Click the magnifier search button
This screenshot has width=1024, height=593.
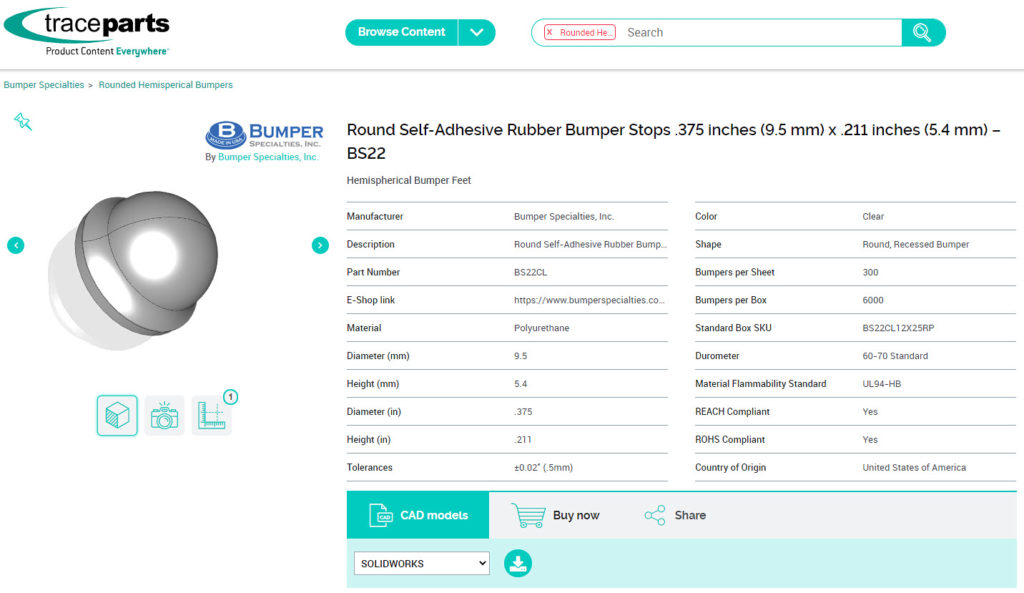[922, 33]
